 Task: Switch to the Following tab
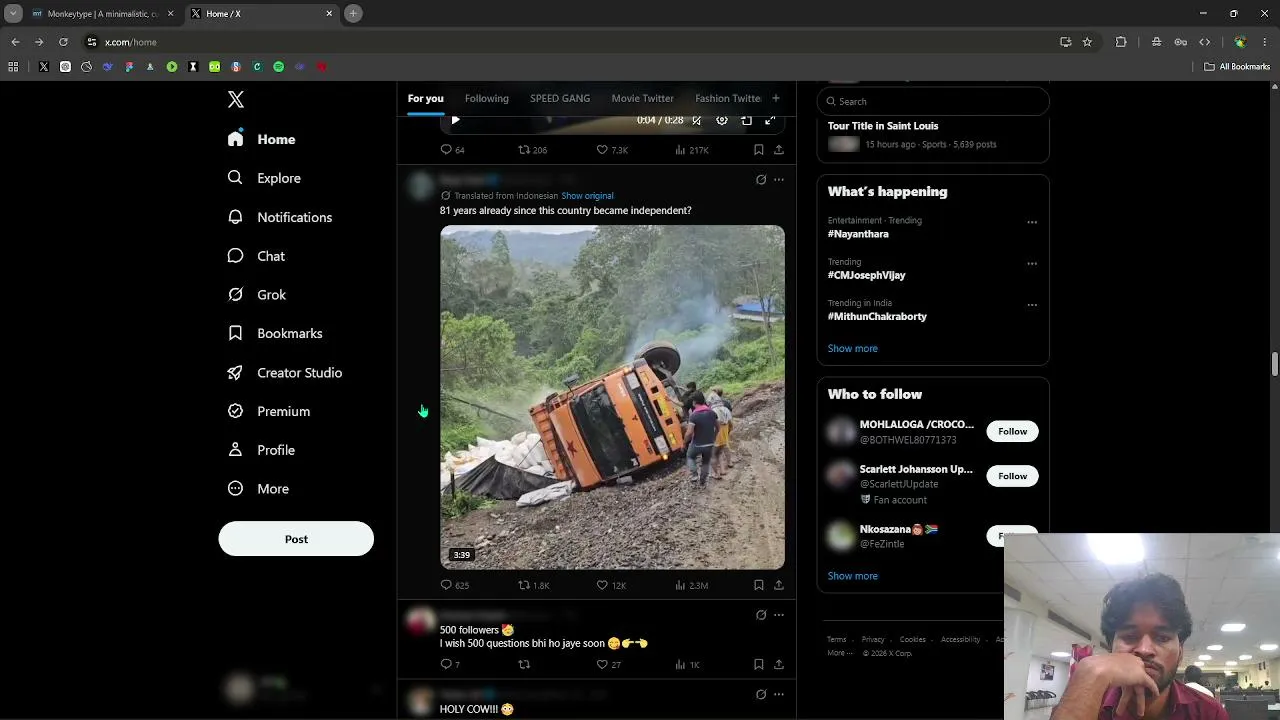(487, 98)
